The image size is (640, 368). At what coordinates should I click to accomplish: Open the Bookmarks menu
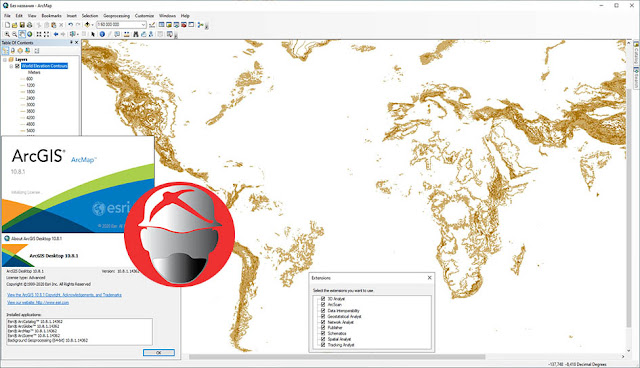51,16
